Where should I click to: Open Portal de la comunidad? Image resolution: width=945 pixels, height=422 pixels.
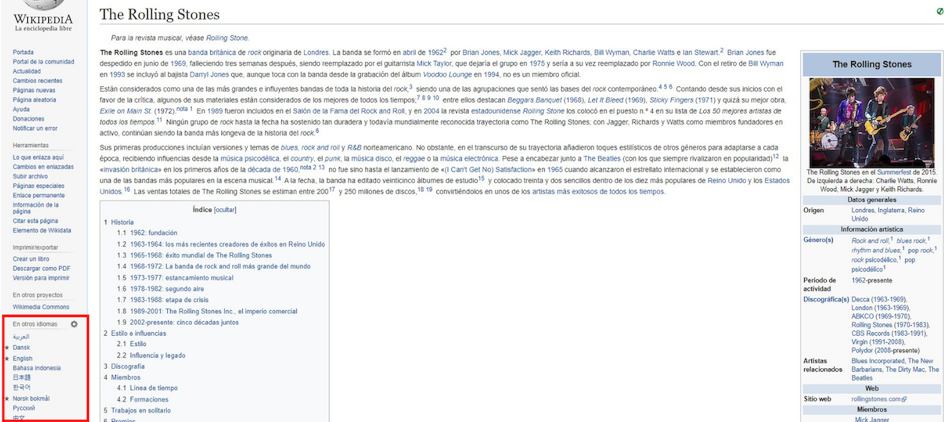[x=43, y=61]
